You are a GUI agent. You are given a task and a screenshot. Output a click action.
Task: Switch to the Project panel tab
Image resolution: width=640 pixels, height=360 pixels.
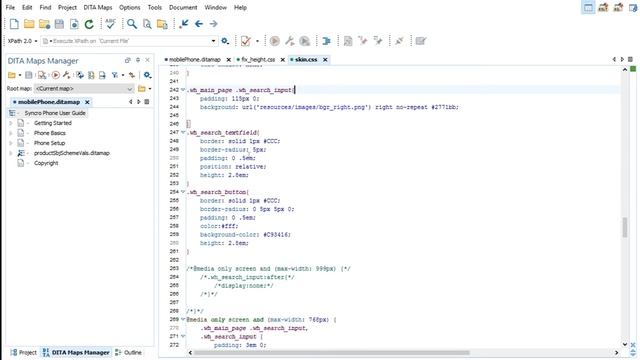tap(24, 352)
